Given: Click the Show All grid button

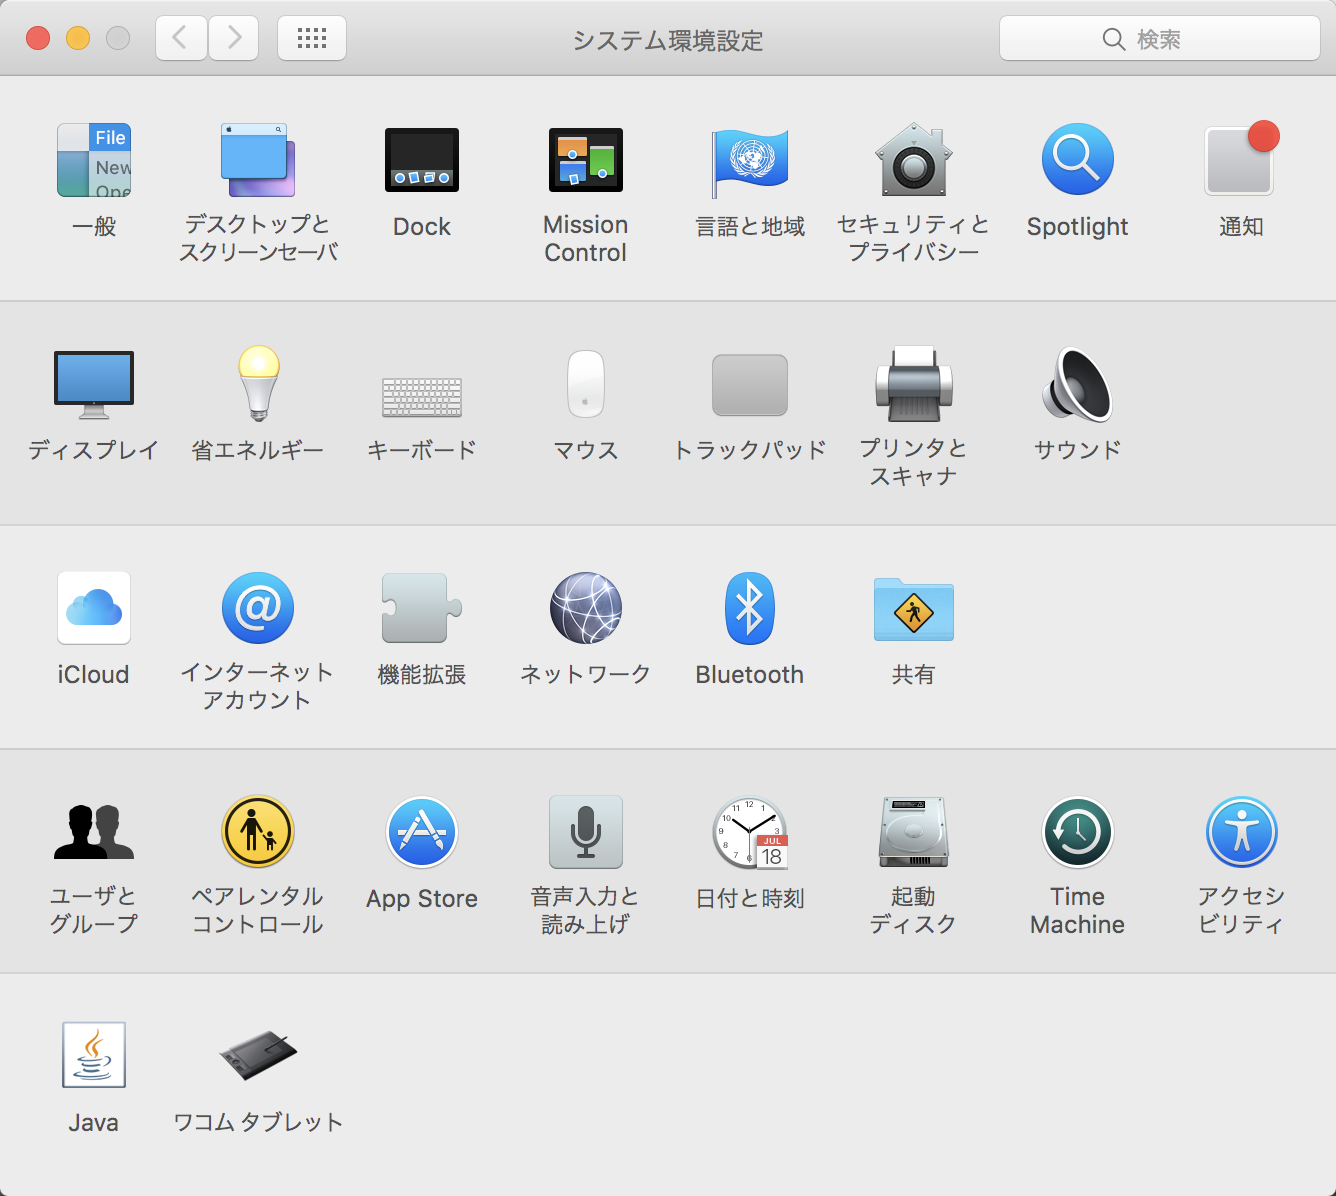Looking at the screenshot, I should [312, 38].
